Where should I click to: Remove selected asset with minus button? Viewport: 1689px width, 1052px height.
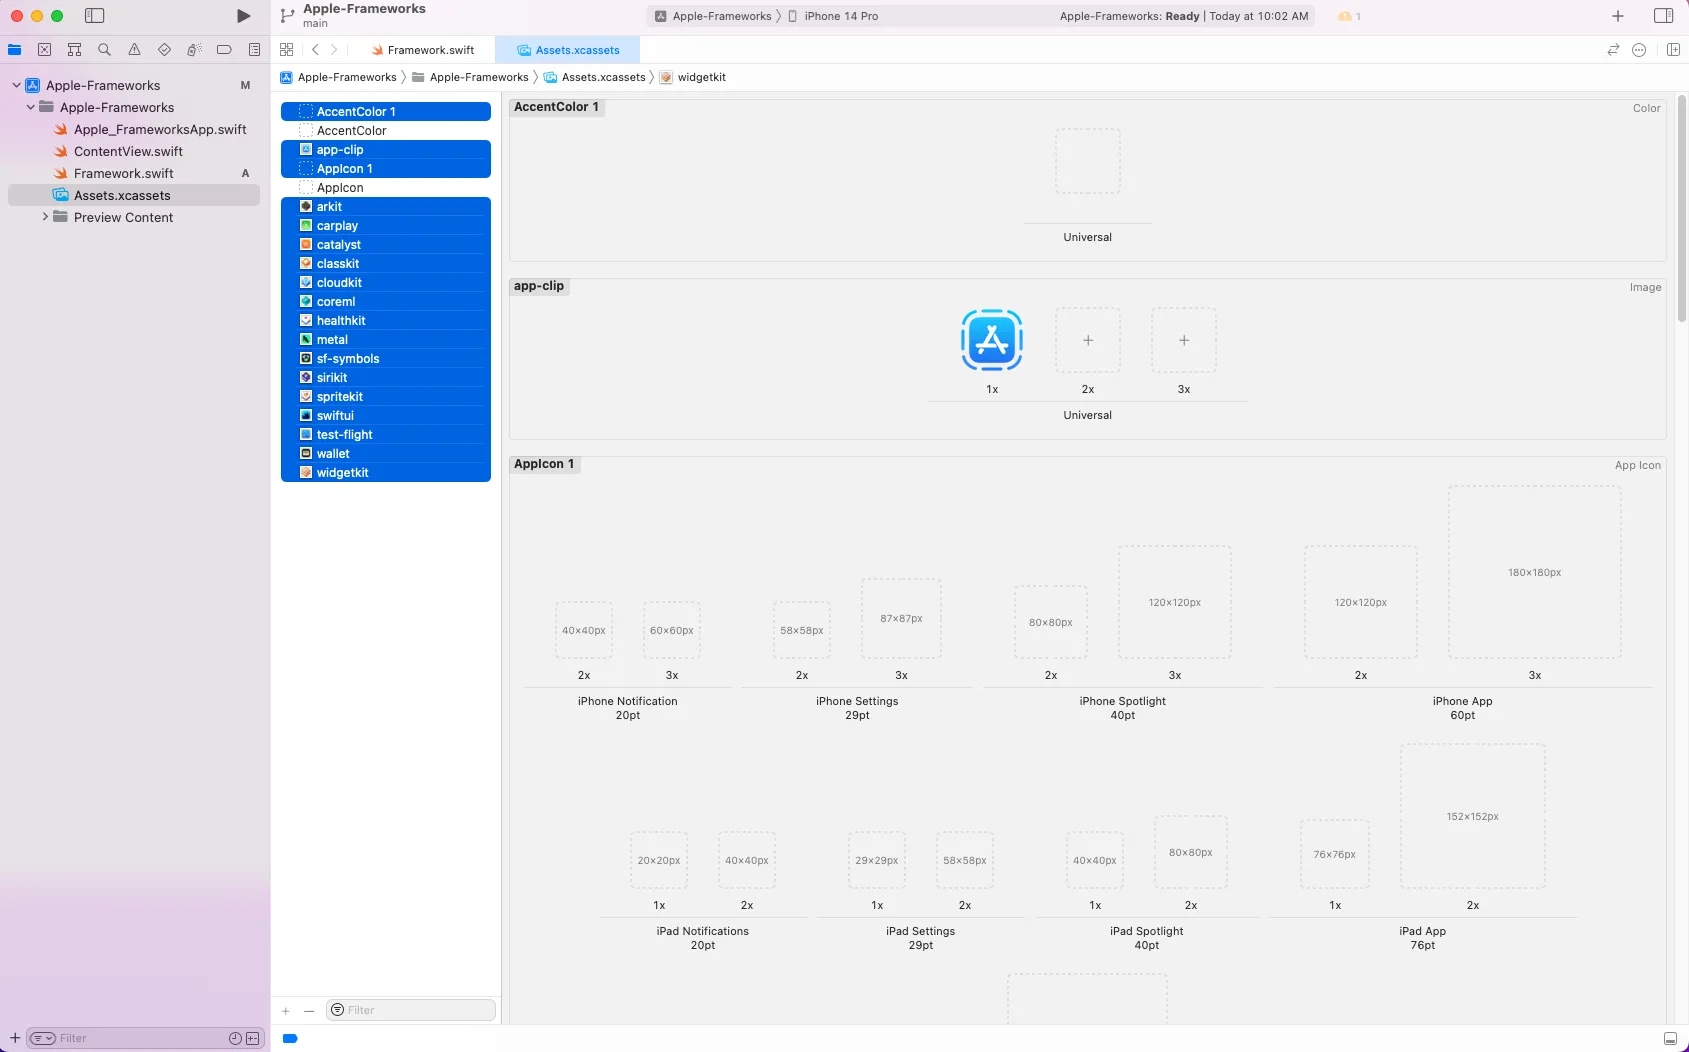tap(309, 1011)
